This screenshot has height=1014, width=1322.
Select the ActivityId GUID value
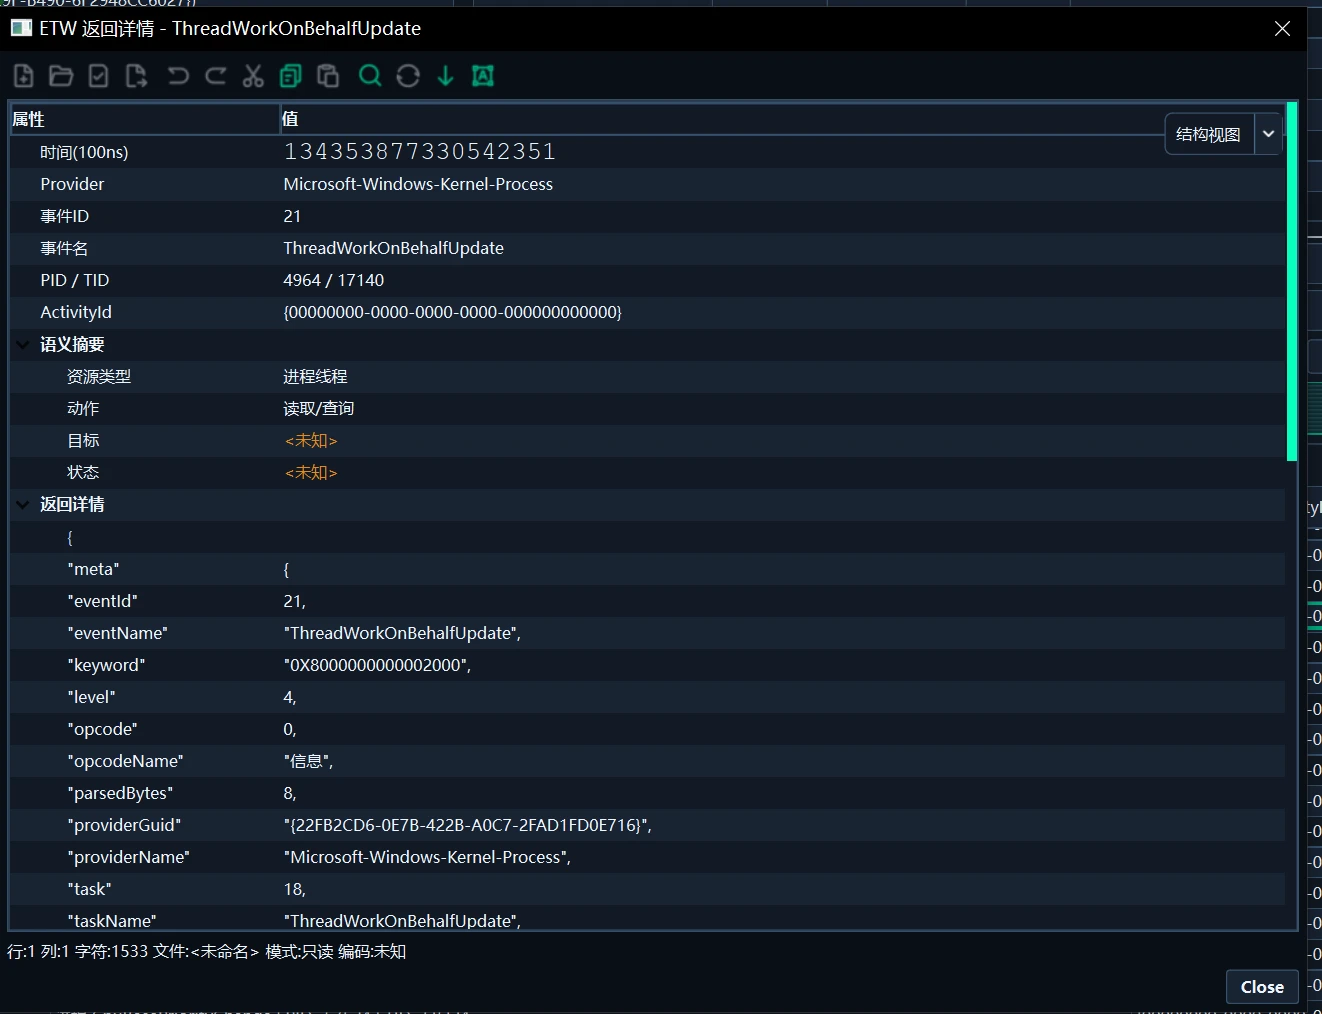click(x=452, y=312)
